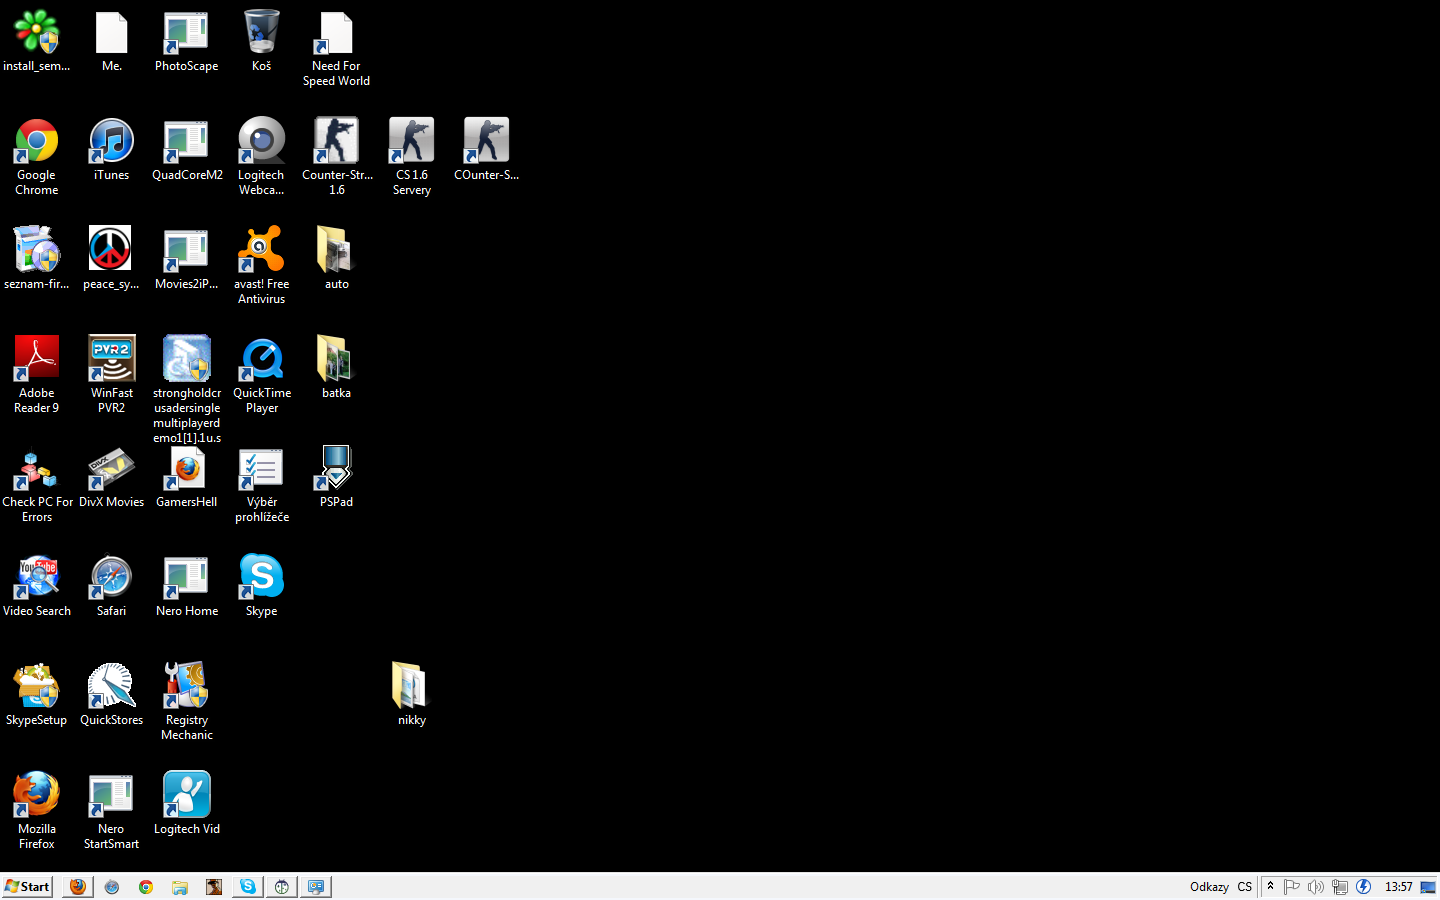Select the Mozilla Firefox desktop icon
The image size is (1440, 900).
[37, 796]
